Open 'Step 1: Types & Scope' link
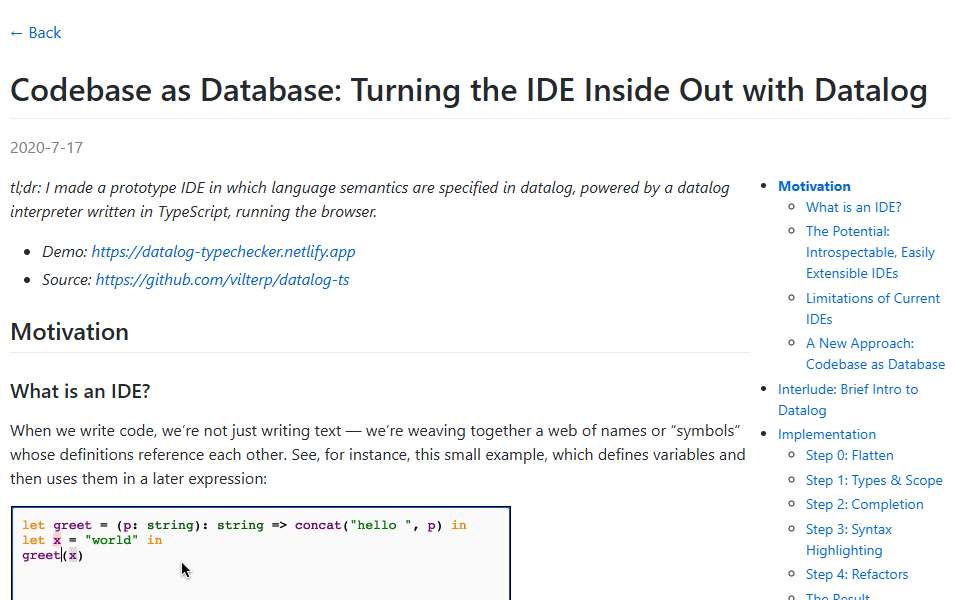 coord(874,481)
